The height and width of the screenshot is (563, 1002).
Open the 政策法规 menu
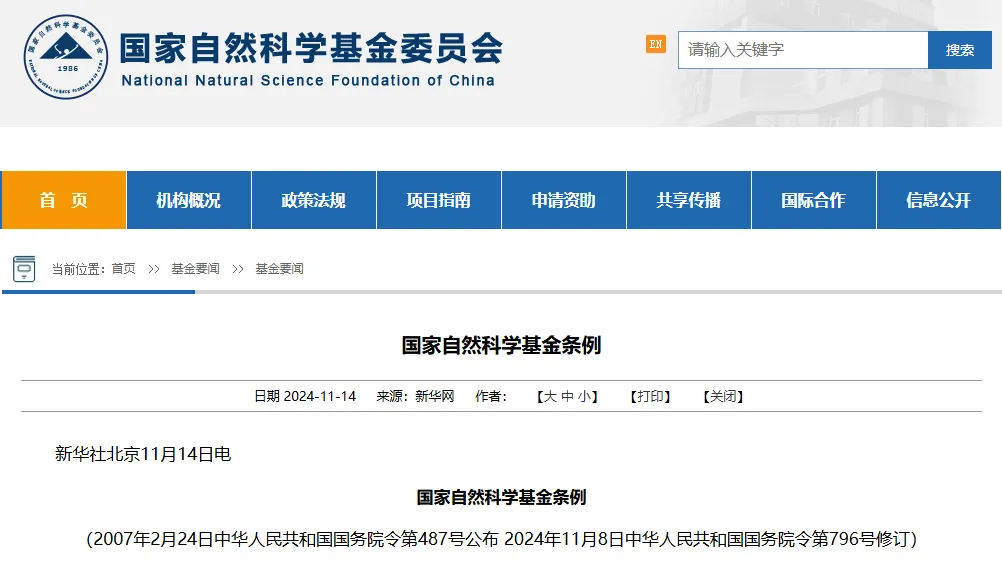tap(313, 200)
